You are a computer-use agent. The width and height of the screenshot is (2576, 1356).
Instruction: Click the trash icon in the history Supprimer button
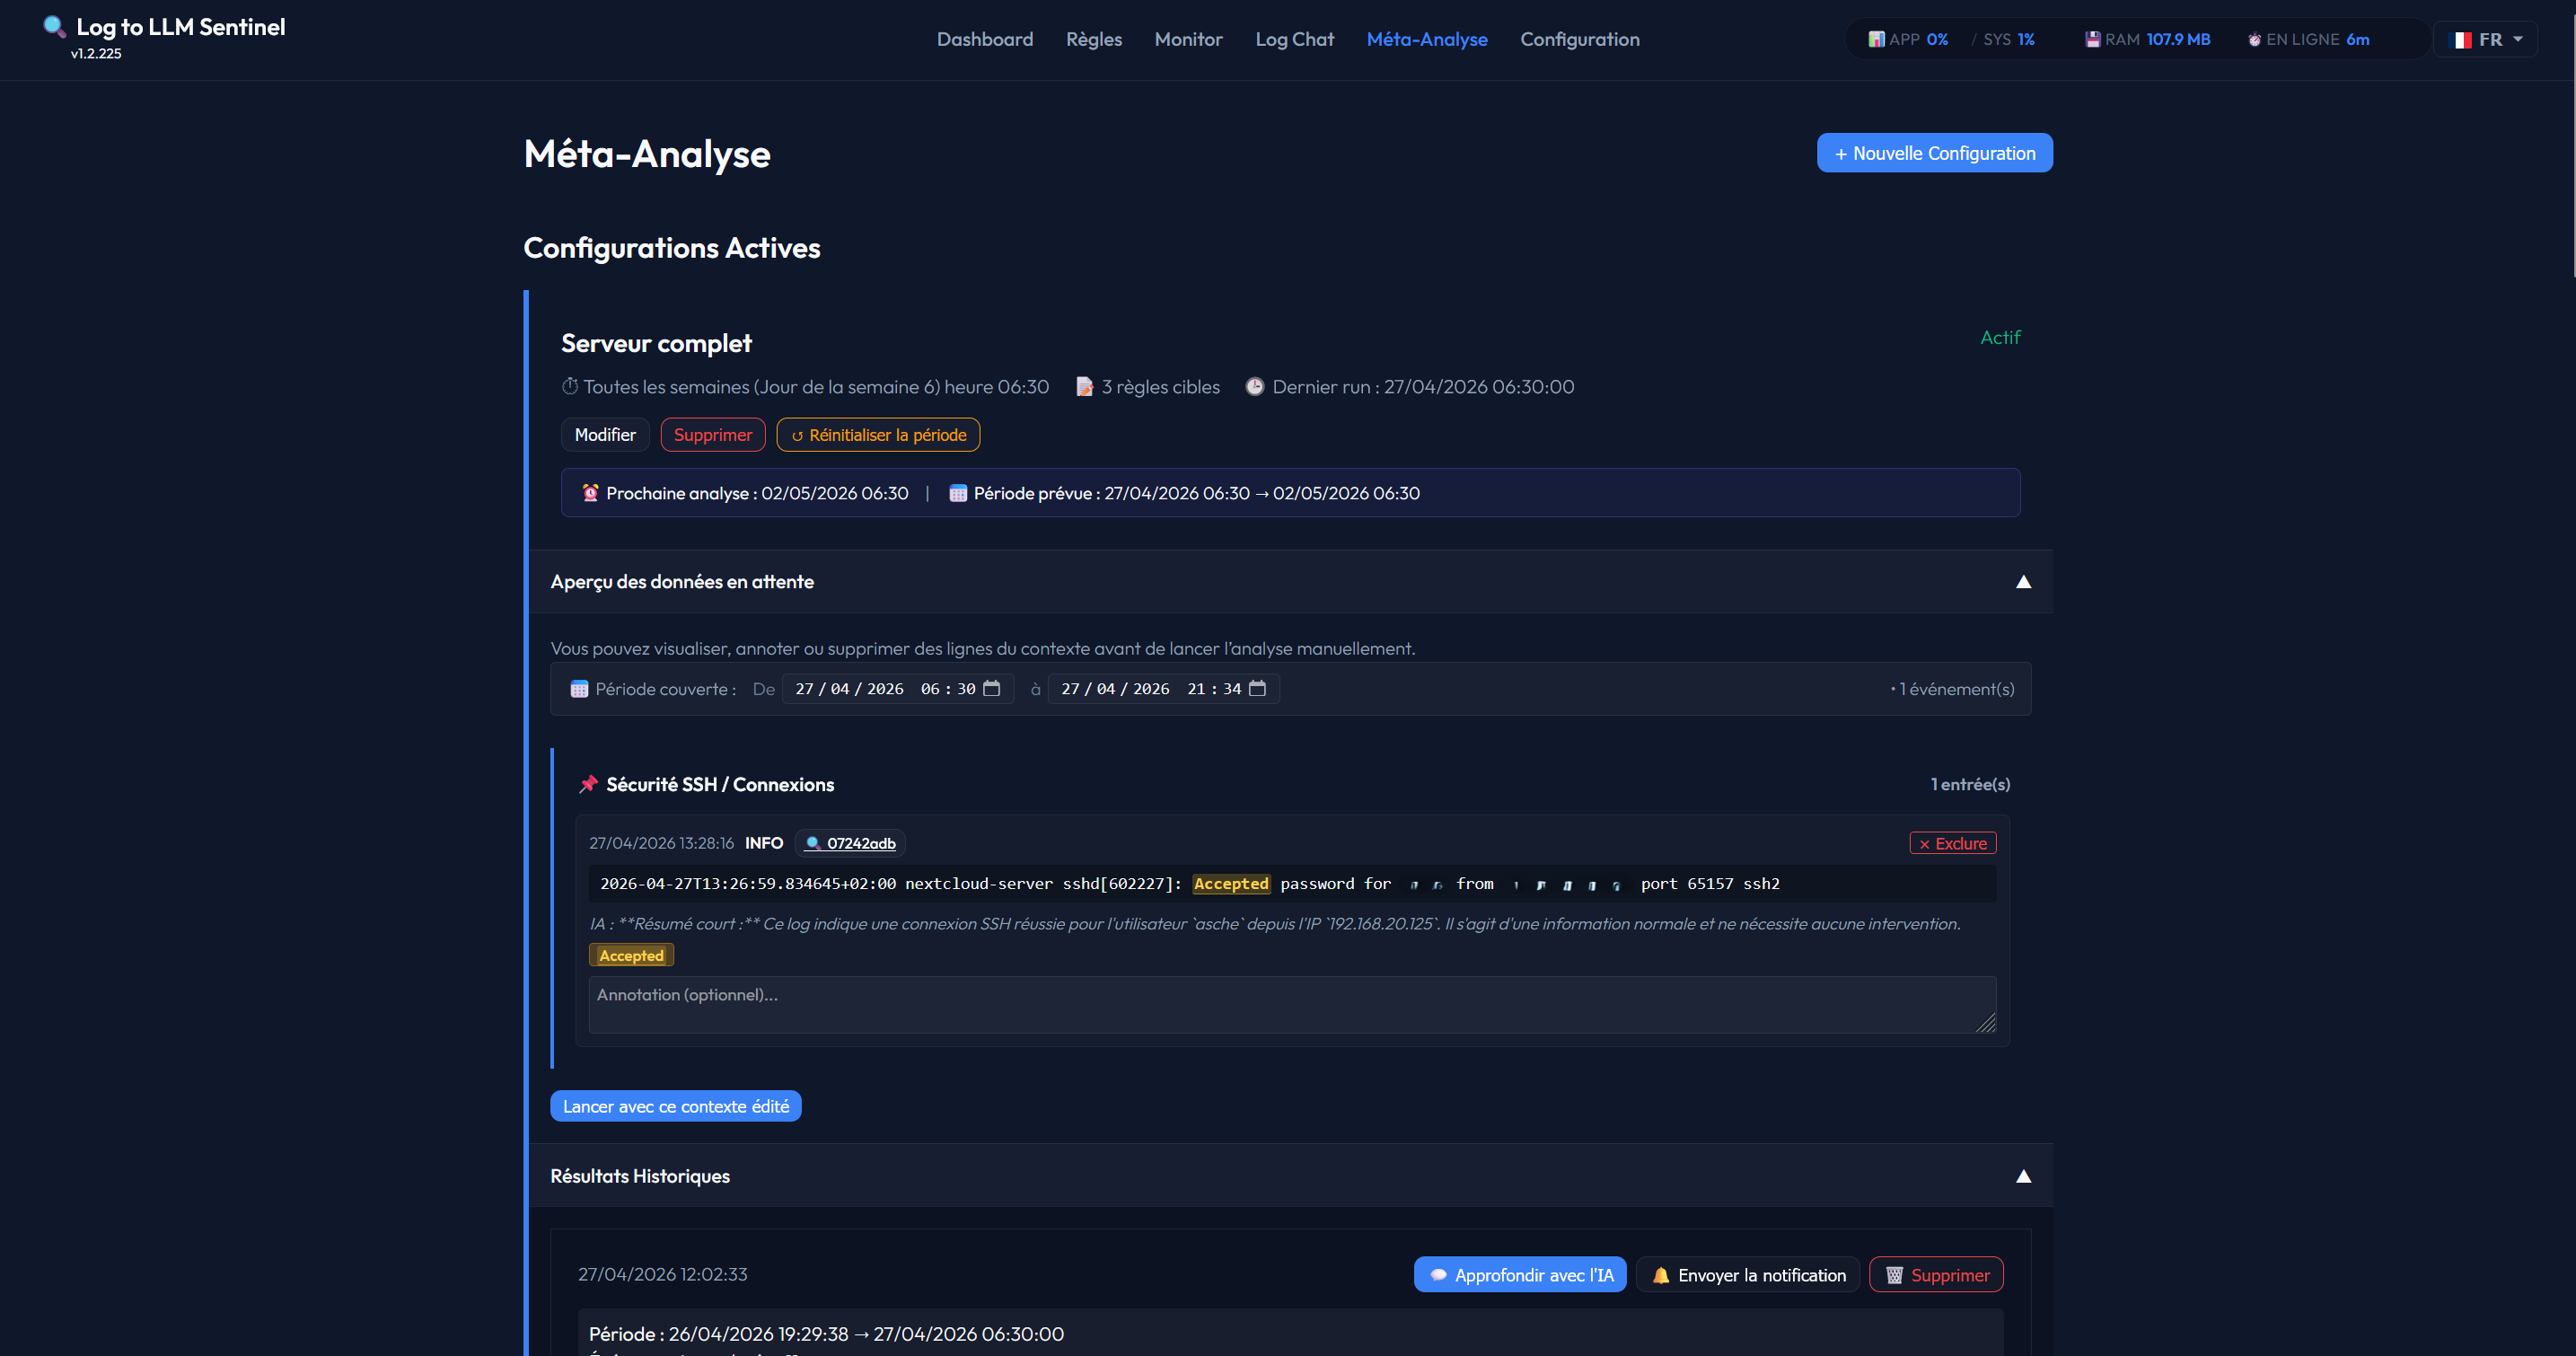click(x=1894, y=1275)
